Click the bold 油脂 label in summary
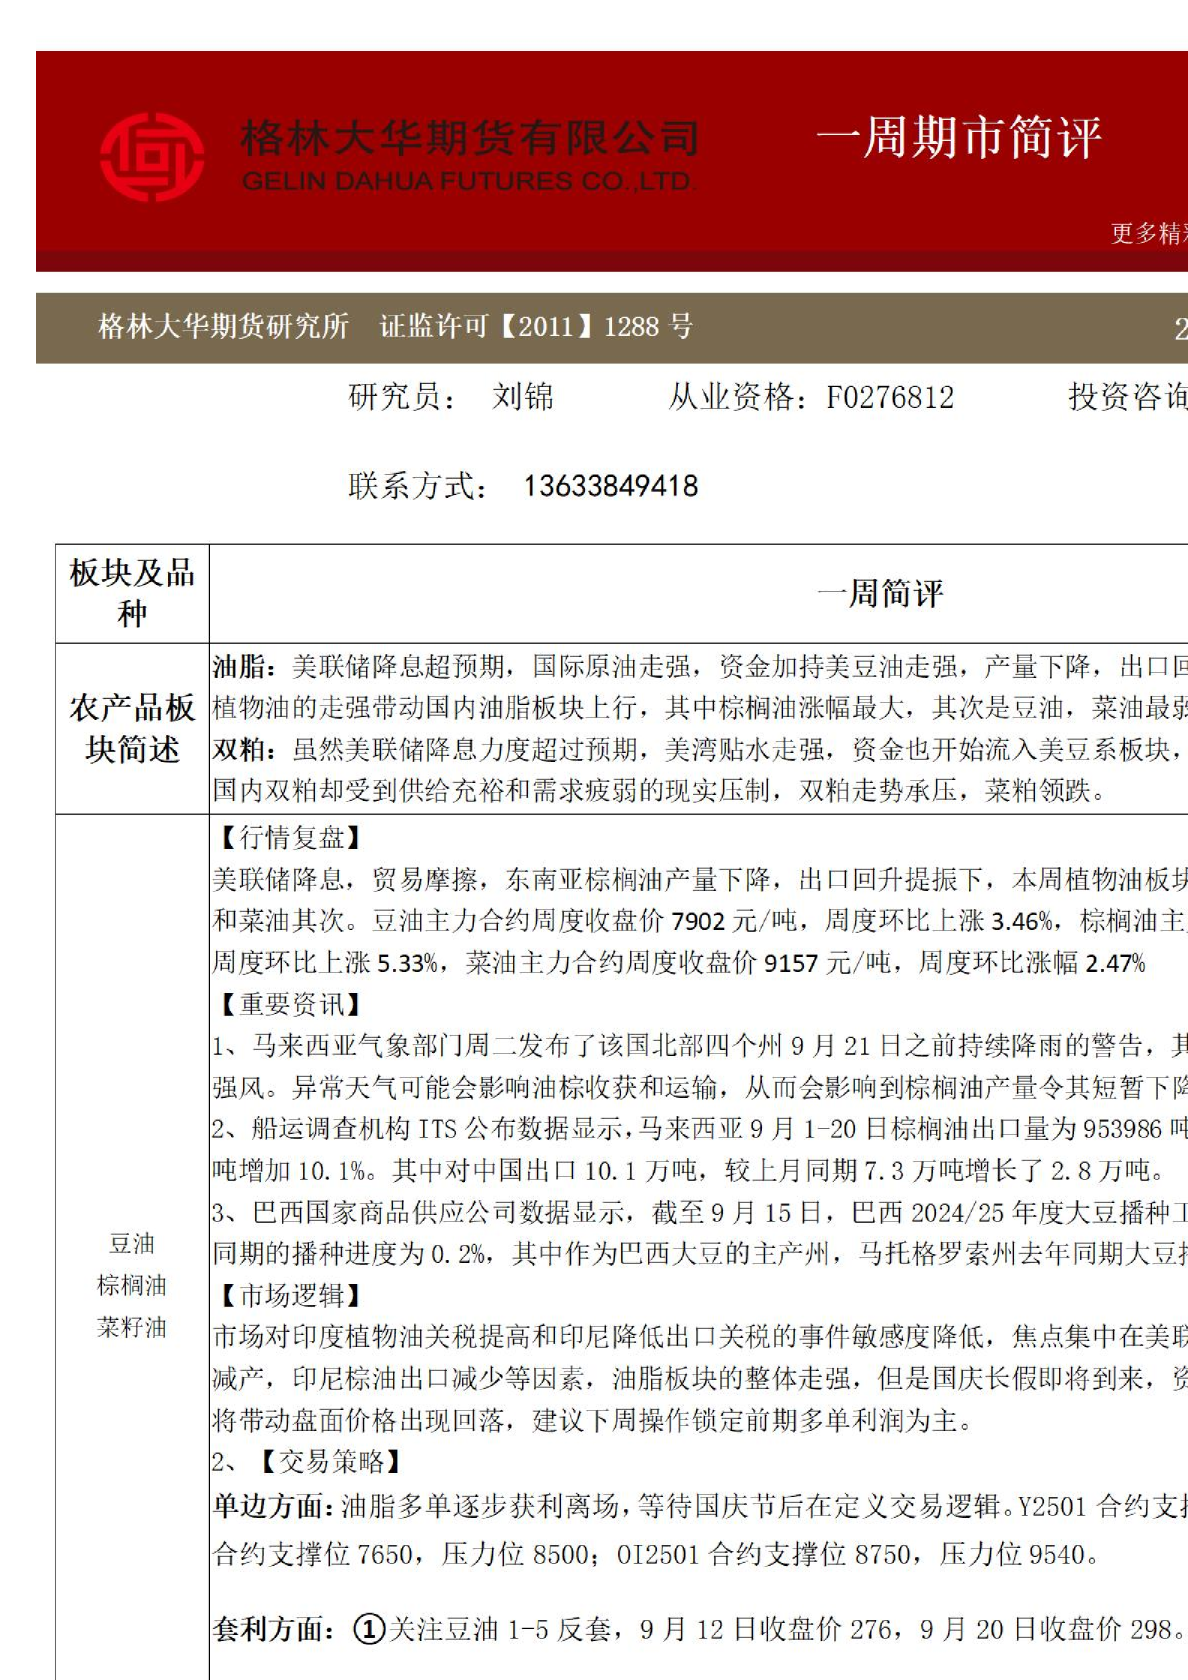 (244, 666)
